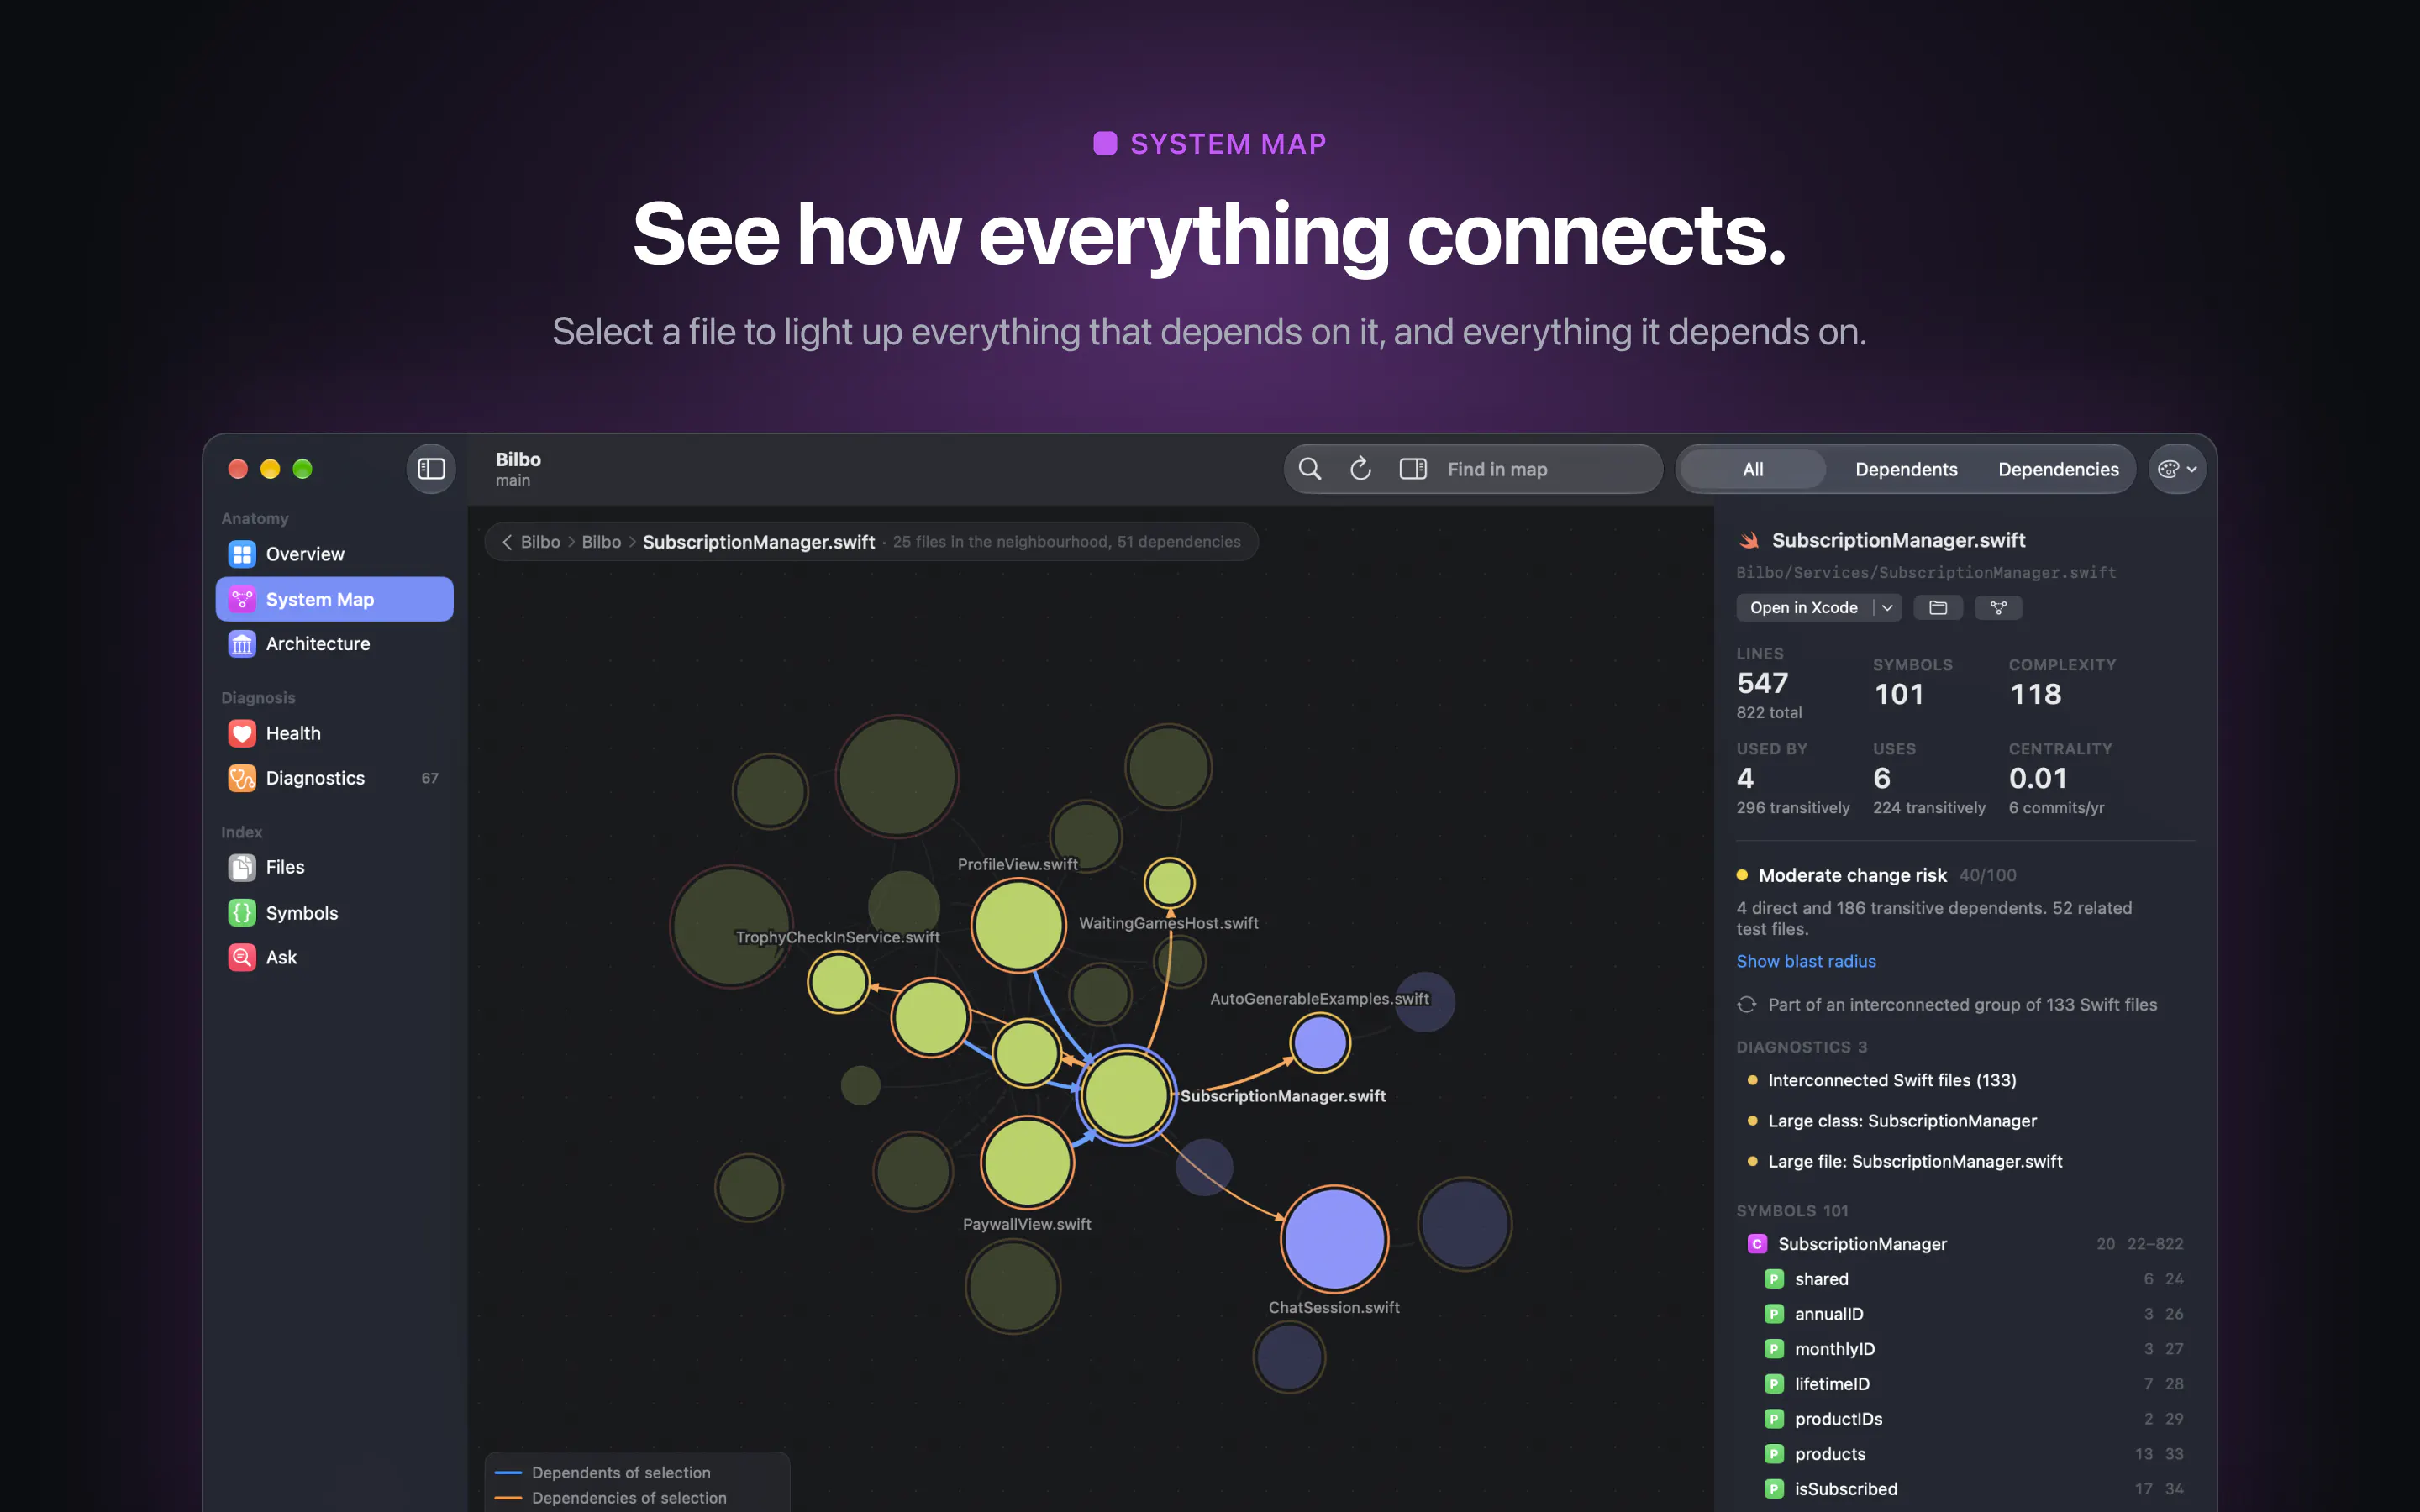Screen dimensions: 2420x1512
Task: Click first Bilbo breadcrumb
Action: tap(540, 542)
